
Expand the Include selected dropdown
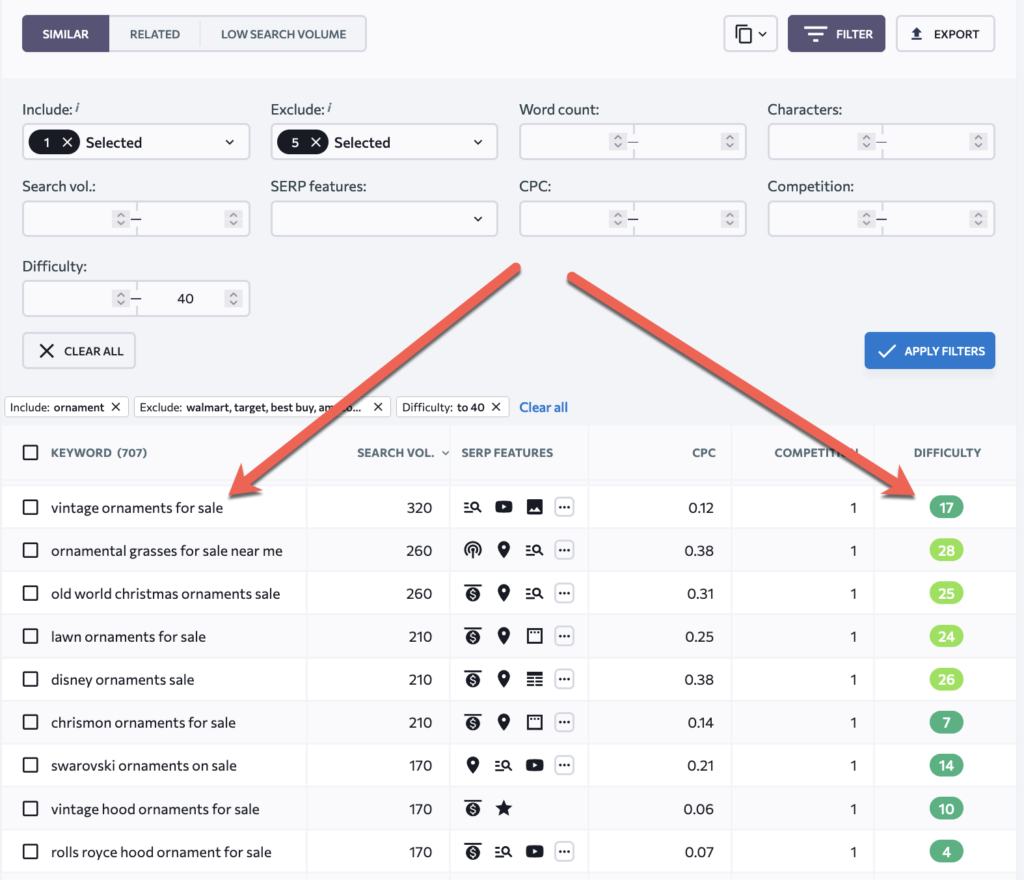[231, 143]
